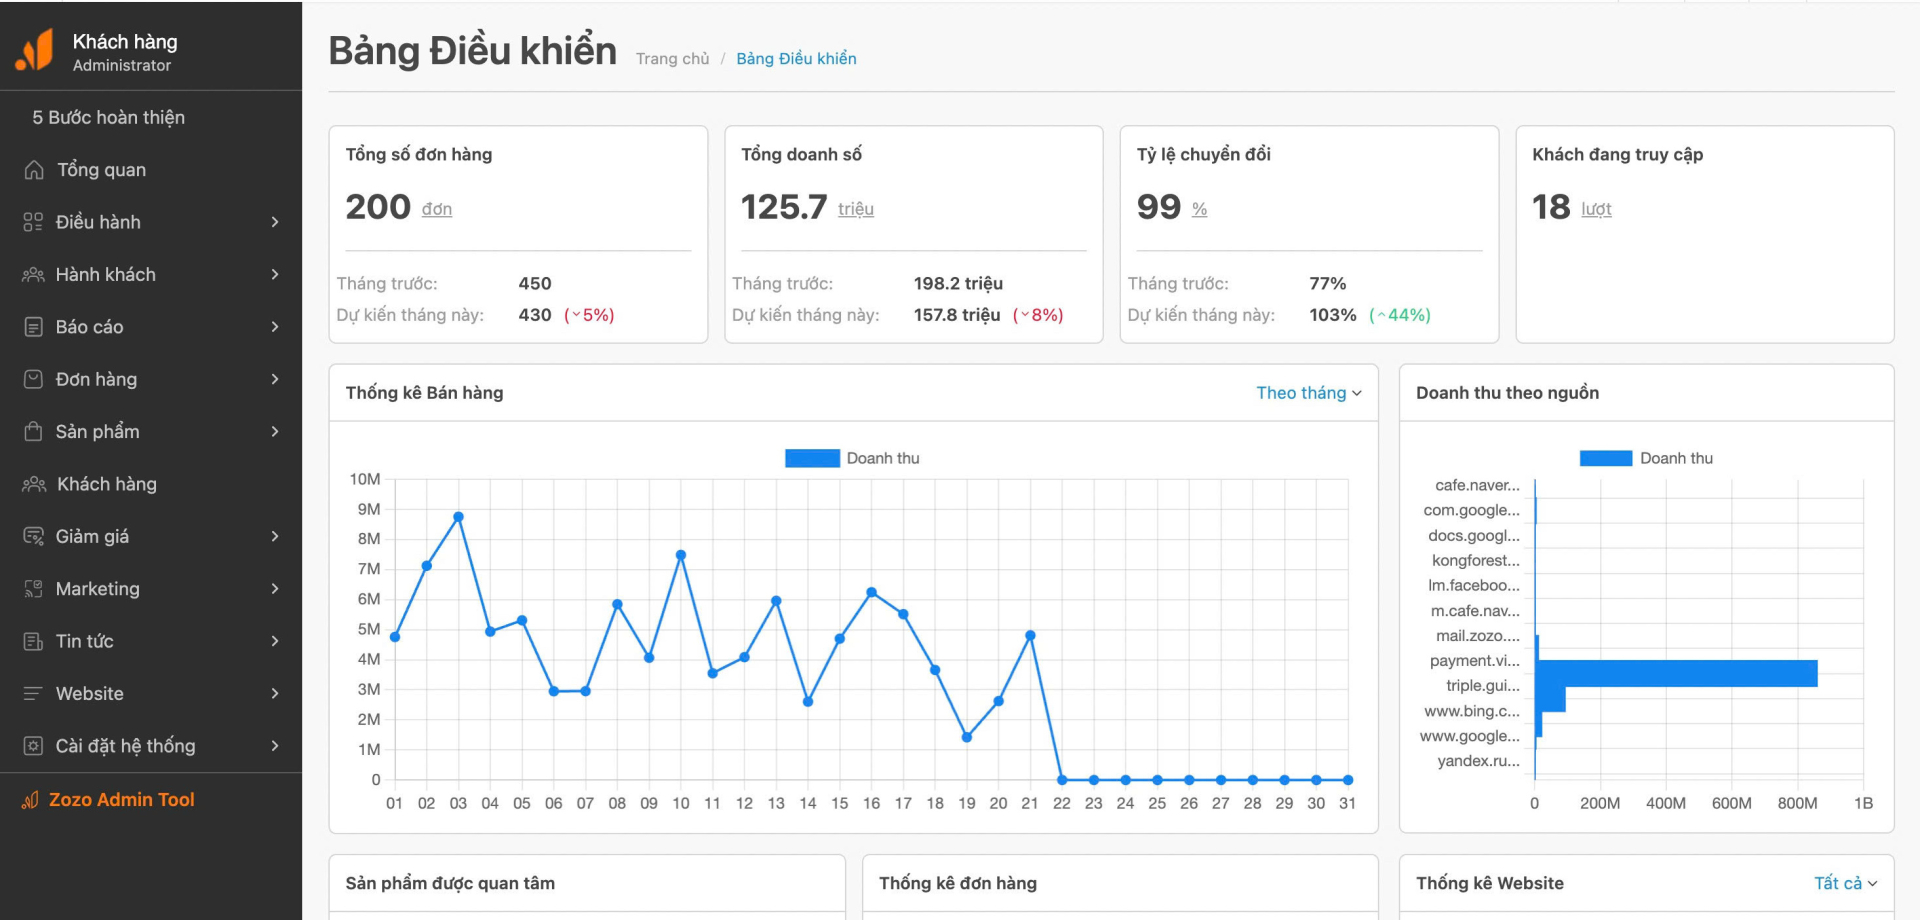Click the Báo cáo document icon
The image size is (1920, 920).
pos(33,327)
